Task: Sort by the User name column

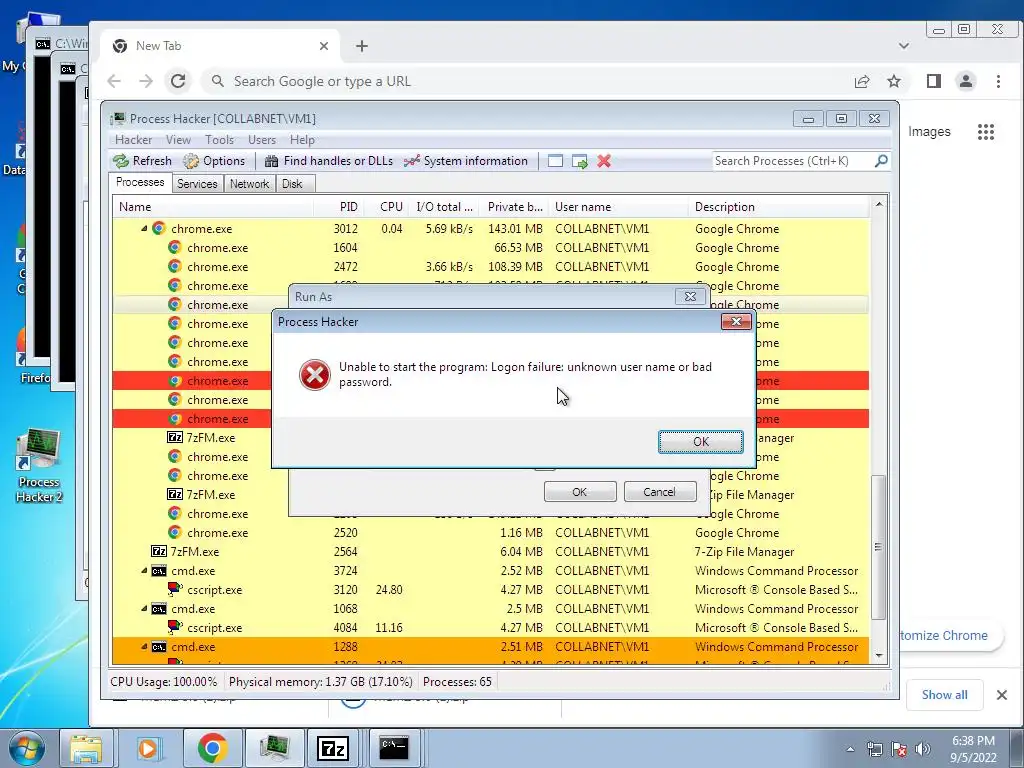Action: (618, 207)
